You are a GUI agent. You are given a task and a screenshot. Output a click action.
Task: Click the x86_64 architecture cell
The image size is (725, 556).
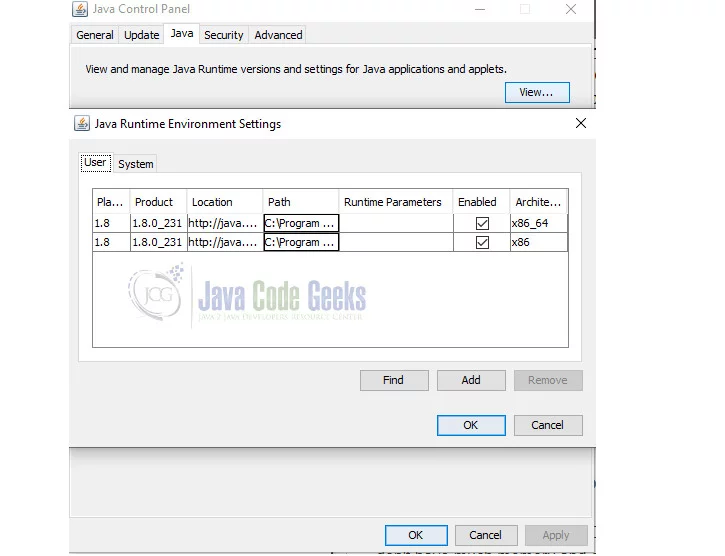tap(539, 223)
